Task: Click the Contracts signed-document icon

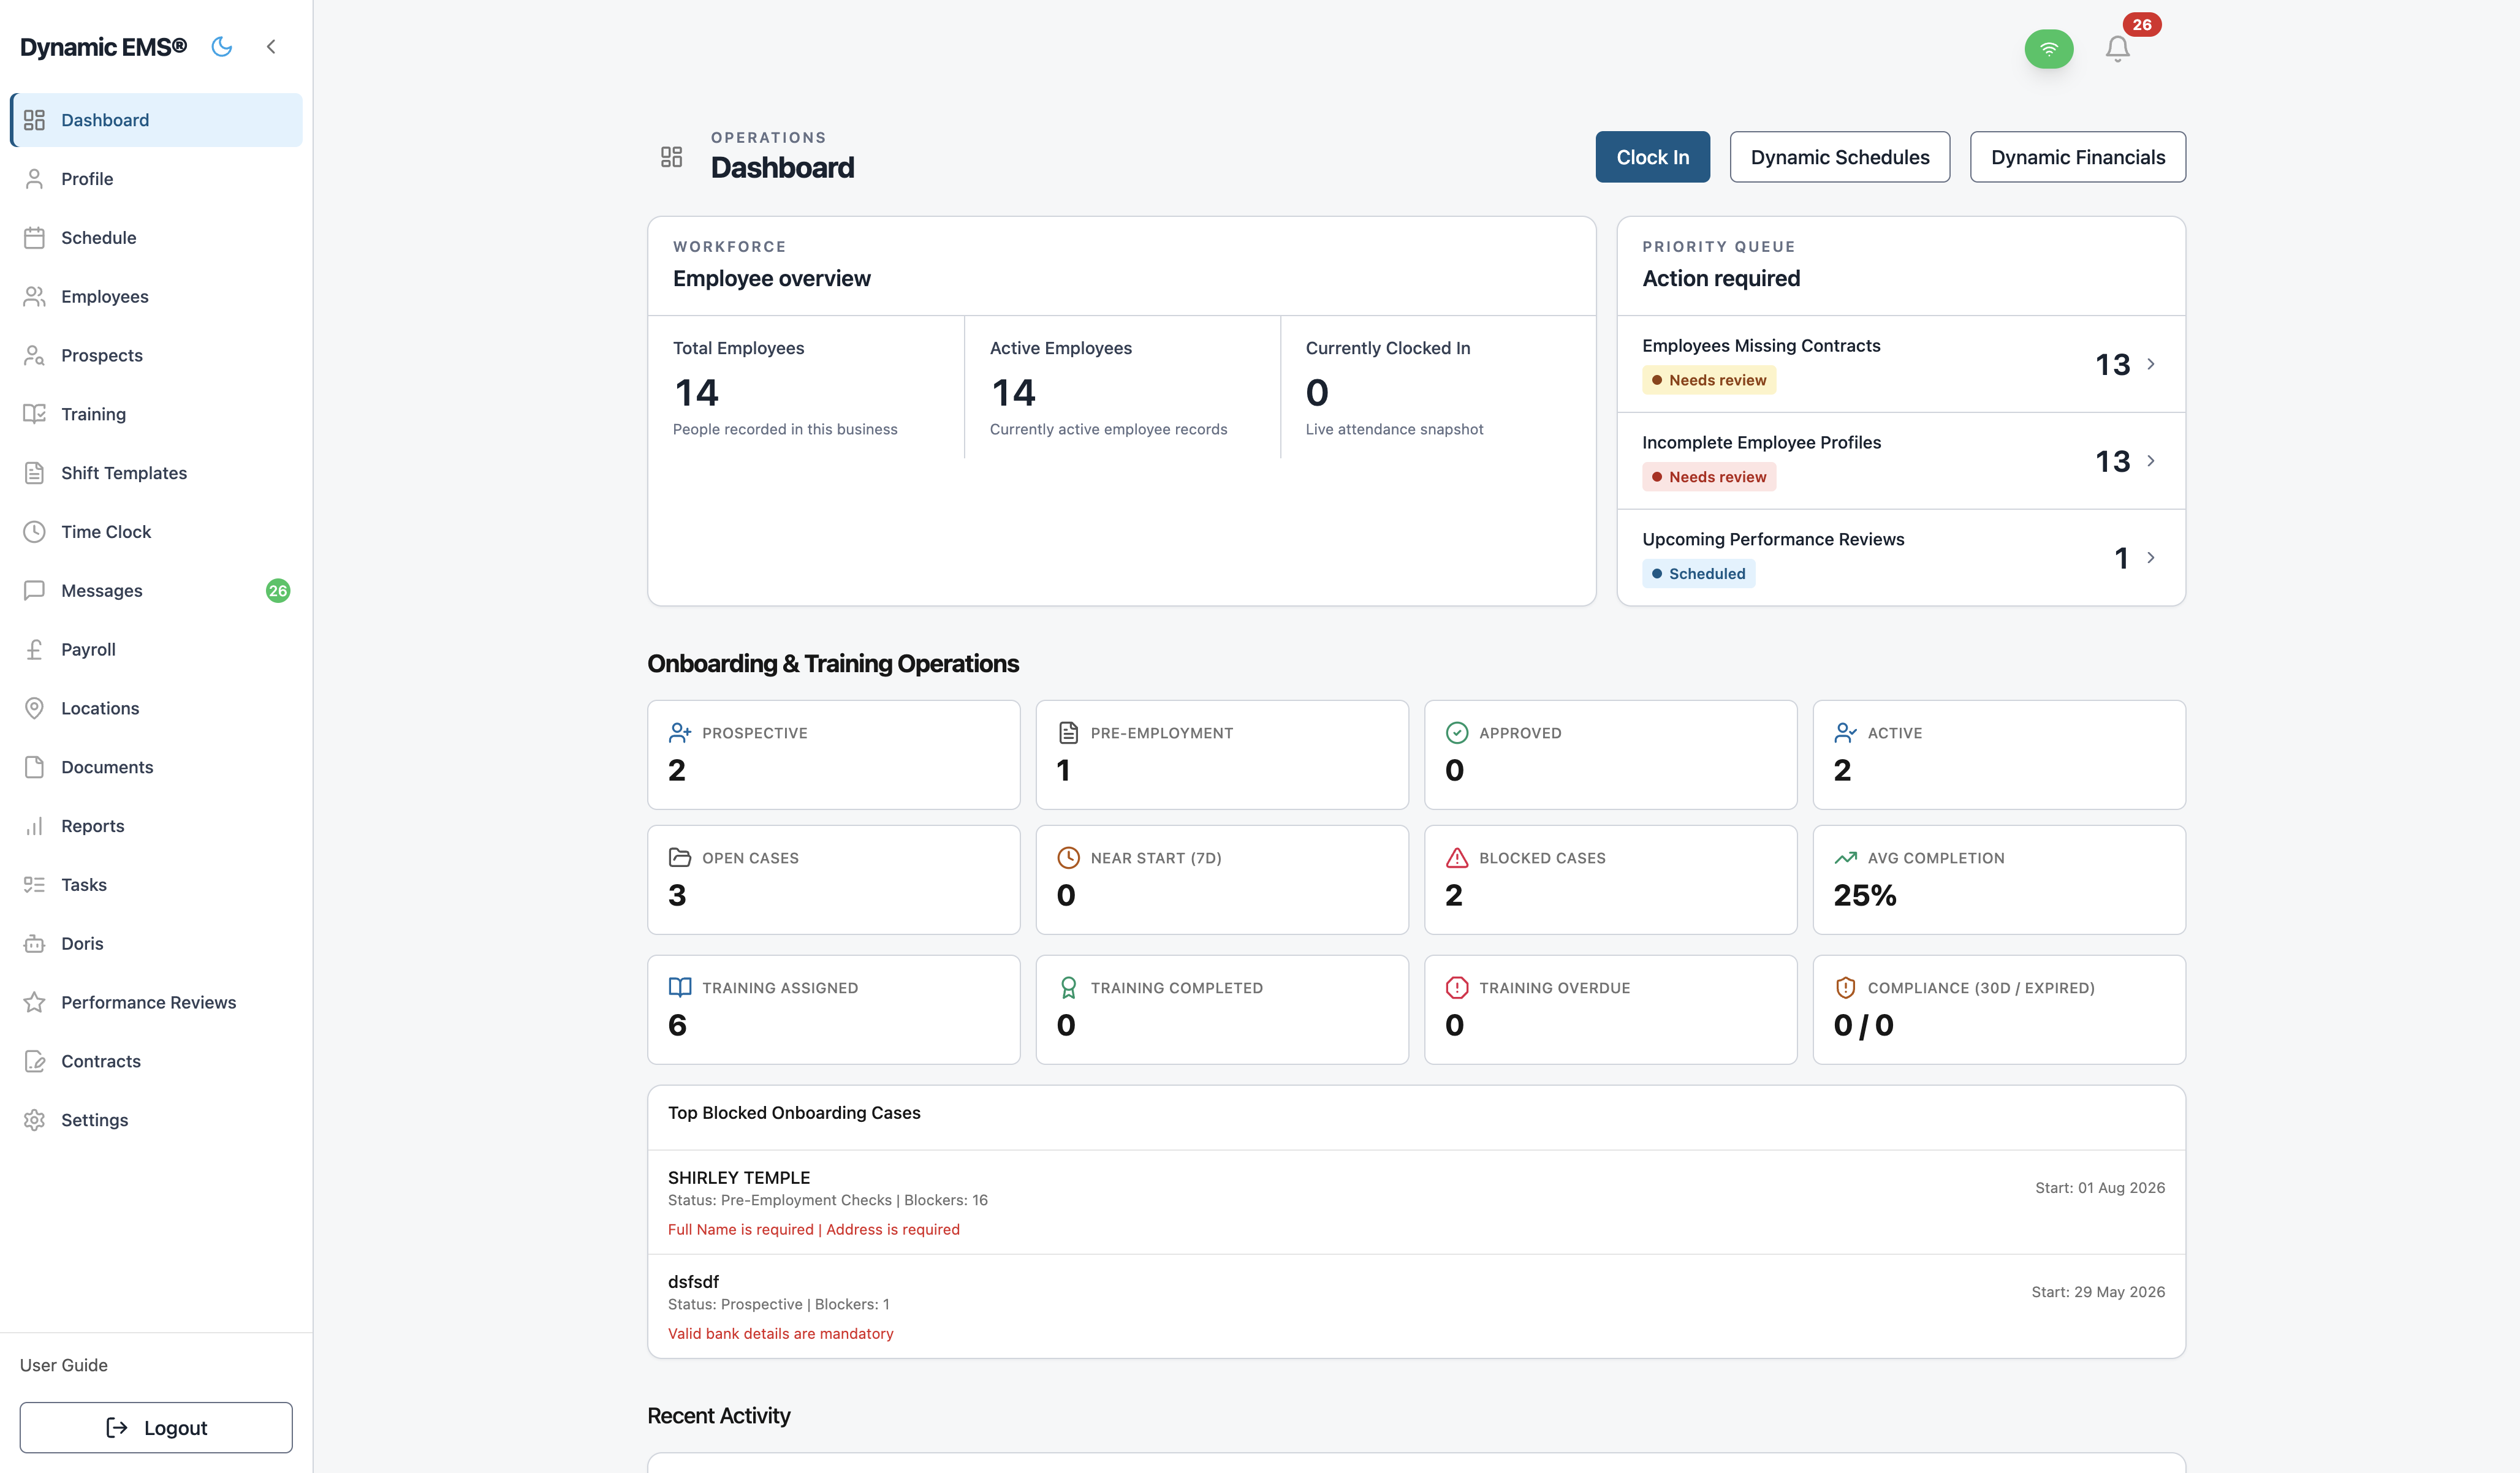Action: pyautogui.click(x=35, y=1062)
